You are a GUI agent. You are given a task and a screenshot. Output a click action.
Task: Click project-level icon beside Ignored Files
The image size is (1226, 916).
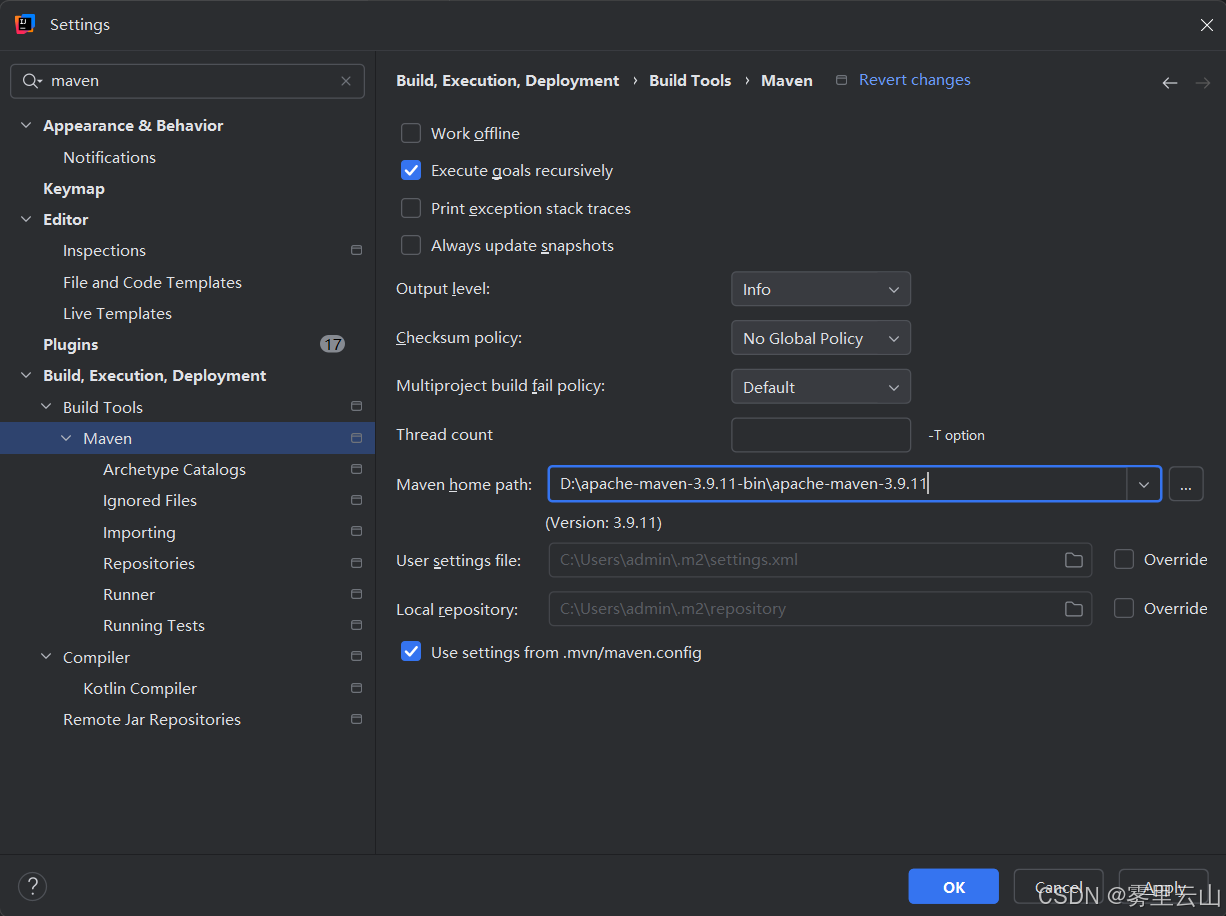tap(356, 500)
